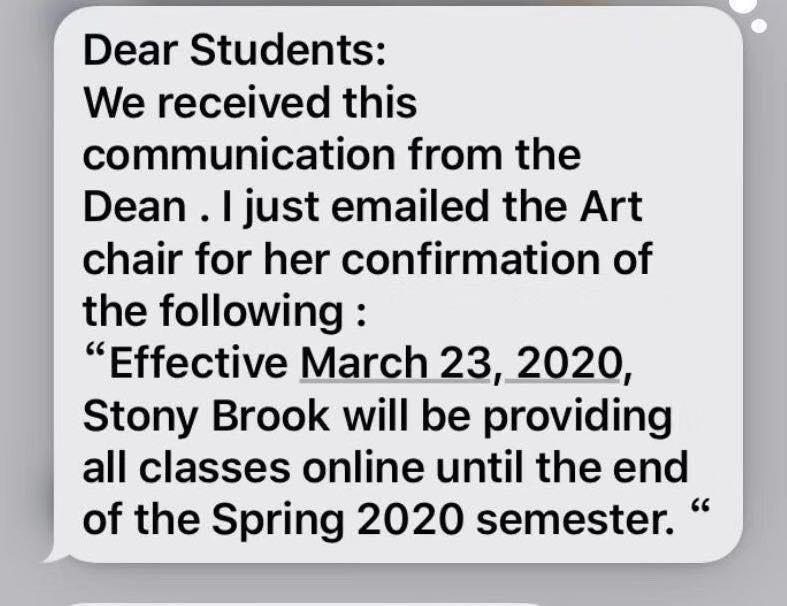This screenshot has height=606, width=787.
Task: Click the line "We received this"
Action: (x=250, y=103)
